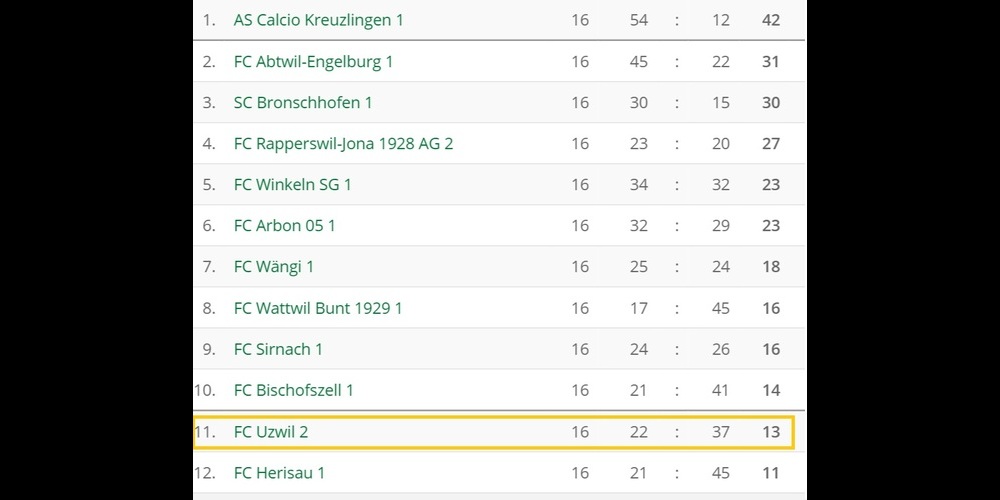Click the 27 points of Rapperswil-Jona
The height and width of the screenshot is (500, 1000).
click(x=770, y=144)
